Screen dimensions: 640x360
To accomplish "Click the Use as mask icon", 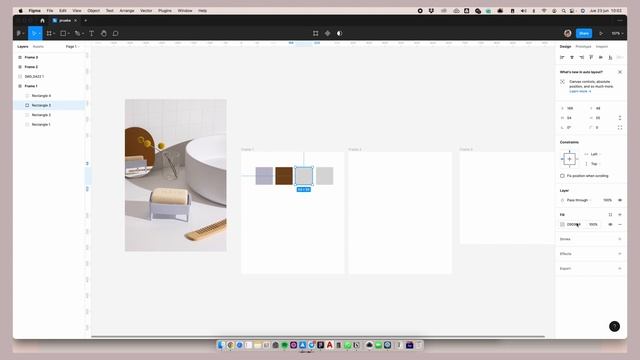I will coord(339,33).
